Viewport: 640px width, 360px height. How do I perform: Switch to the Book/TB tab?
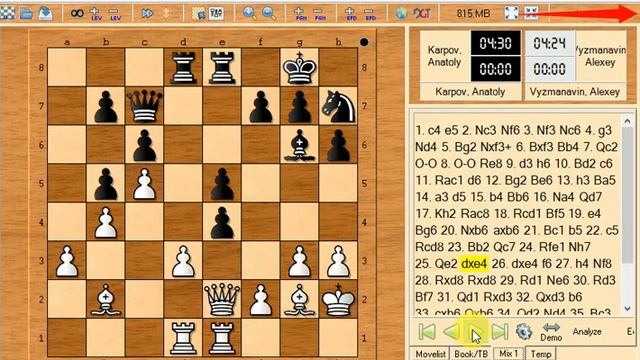coord(471,354)
